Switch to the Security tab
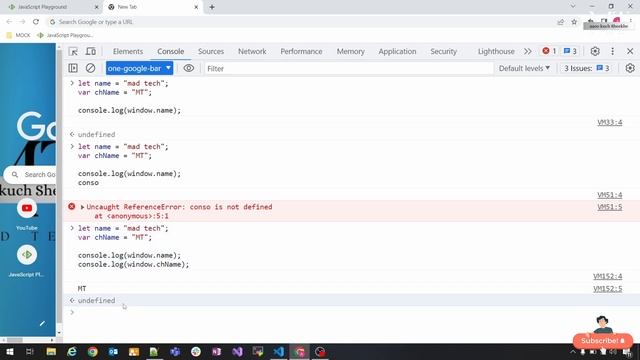Viewport: 640px width, 360px height. (443, 51)
